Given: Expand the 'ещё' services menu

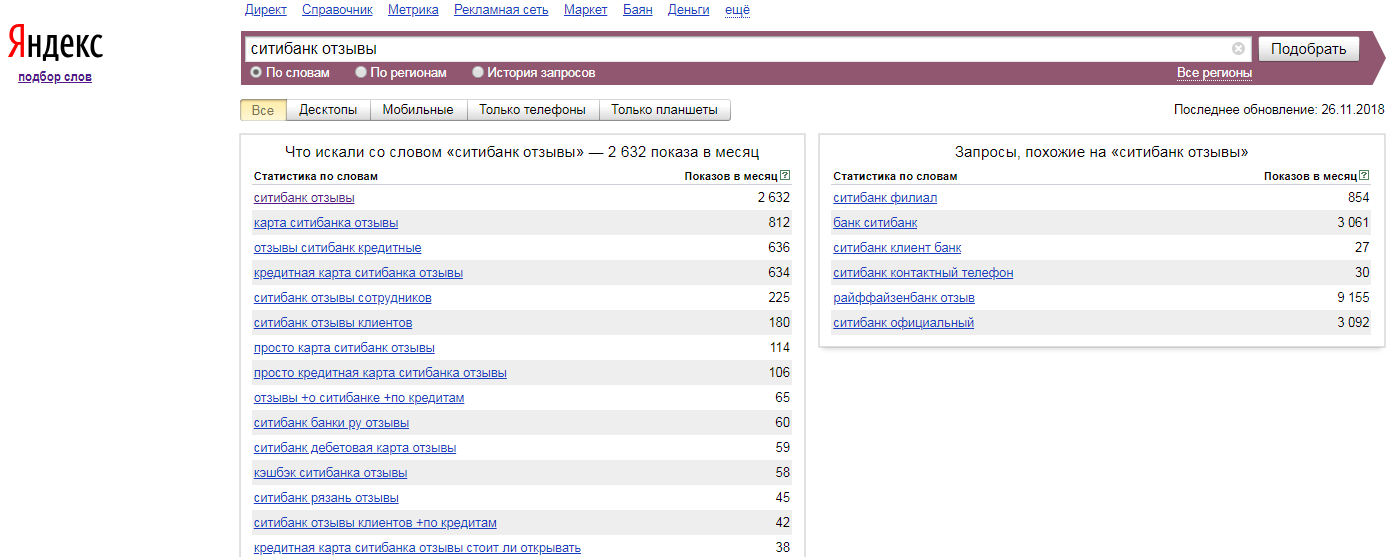Looking at the screenshot, I should [x=737, y=10].
